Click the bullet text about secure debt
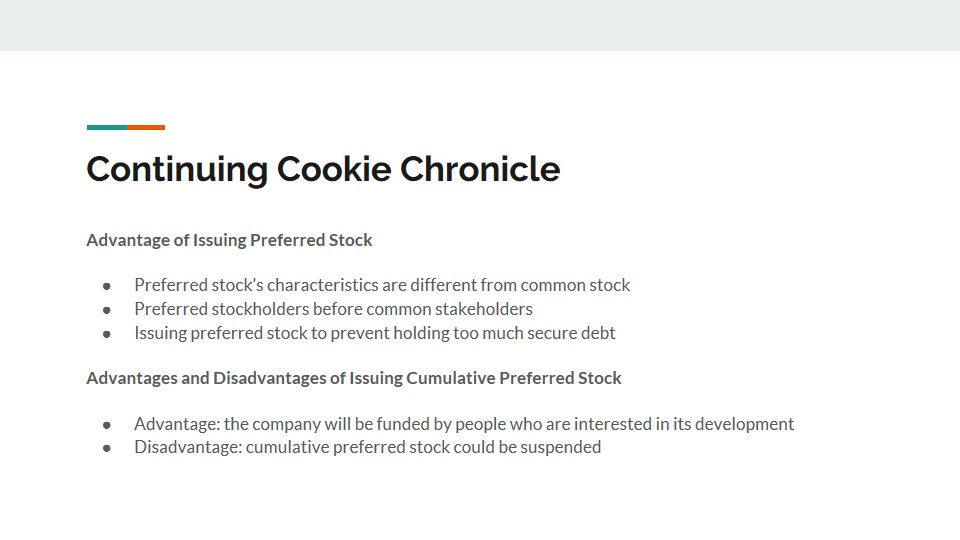 point(375,333)
